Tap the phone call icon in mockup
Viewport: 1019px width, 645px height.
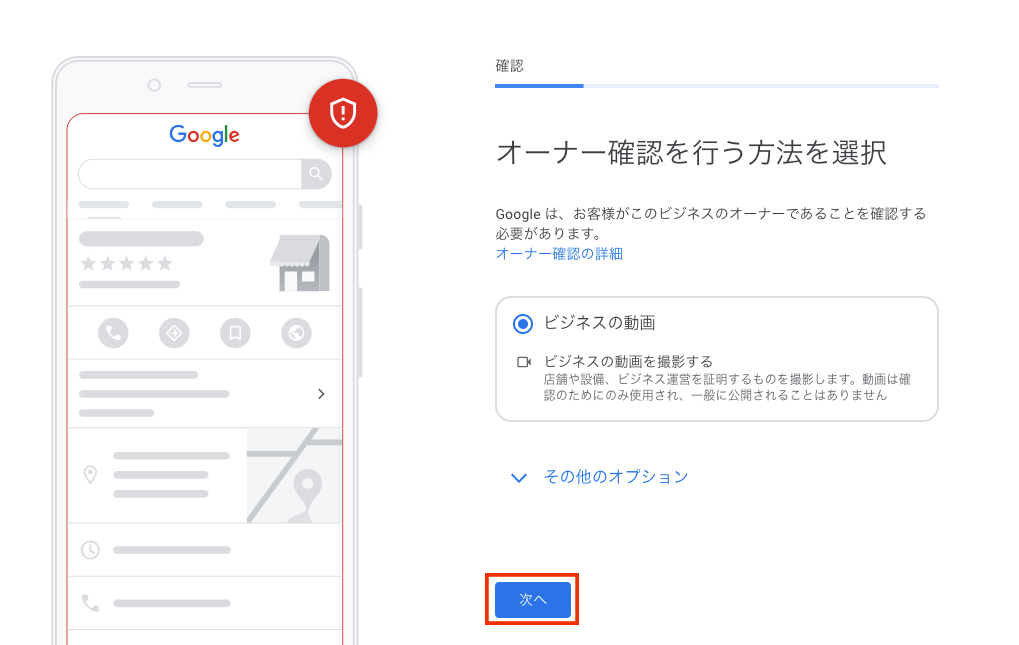[x=113, y=333]
